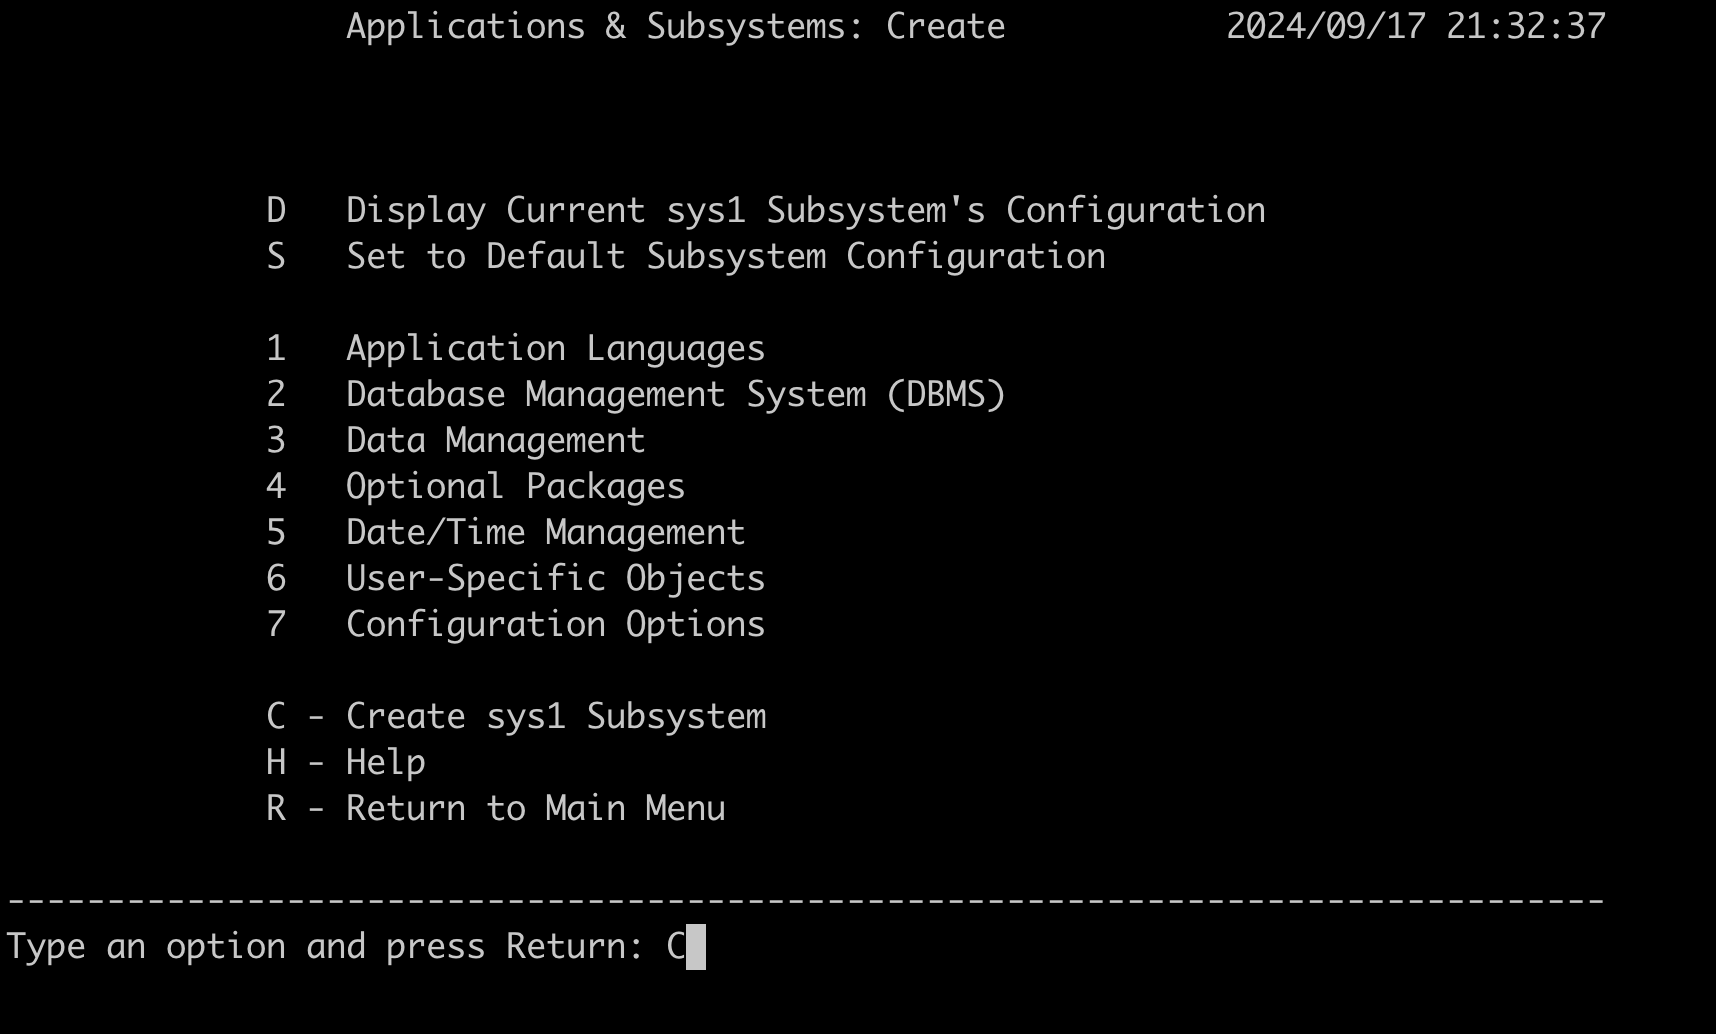Choose Set to Default Subsystem Configuration
The width and height of the screenshot is (1716, 1034).
686,256
